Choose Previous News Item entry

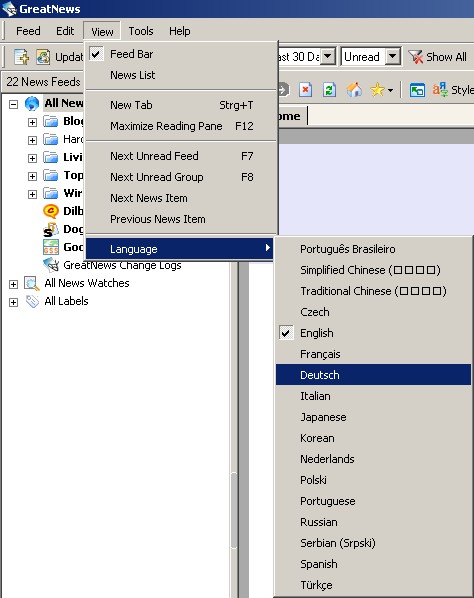pos(182,219)
